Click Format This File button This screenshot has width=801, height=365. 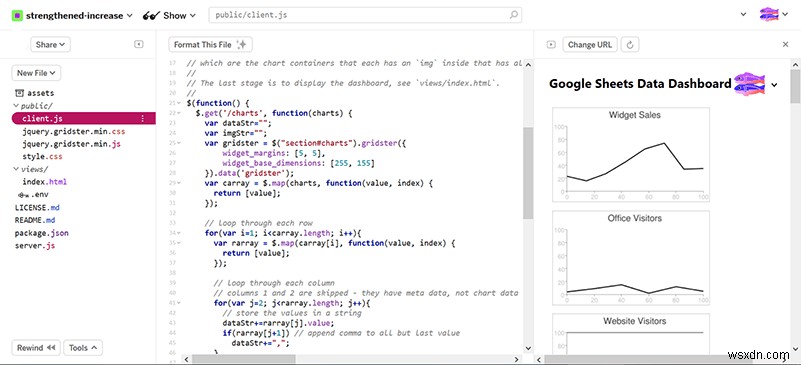coord(210,44)
